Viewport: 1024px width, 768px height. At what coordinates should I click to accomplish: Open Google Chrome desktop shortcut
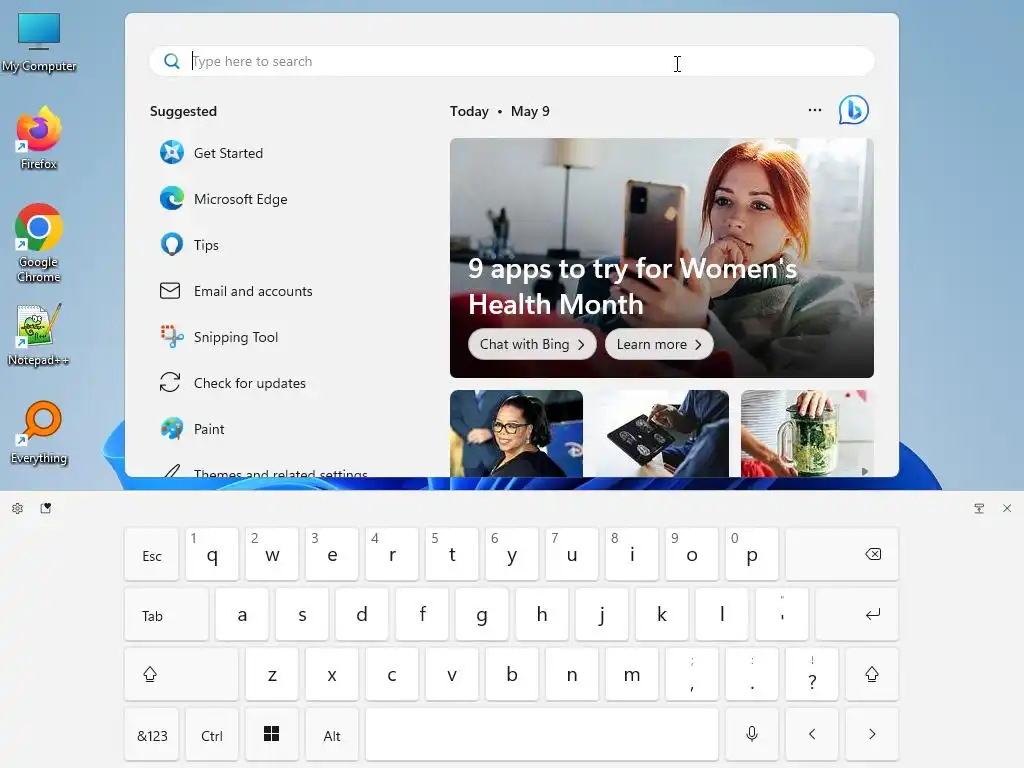point(39,243)
